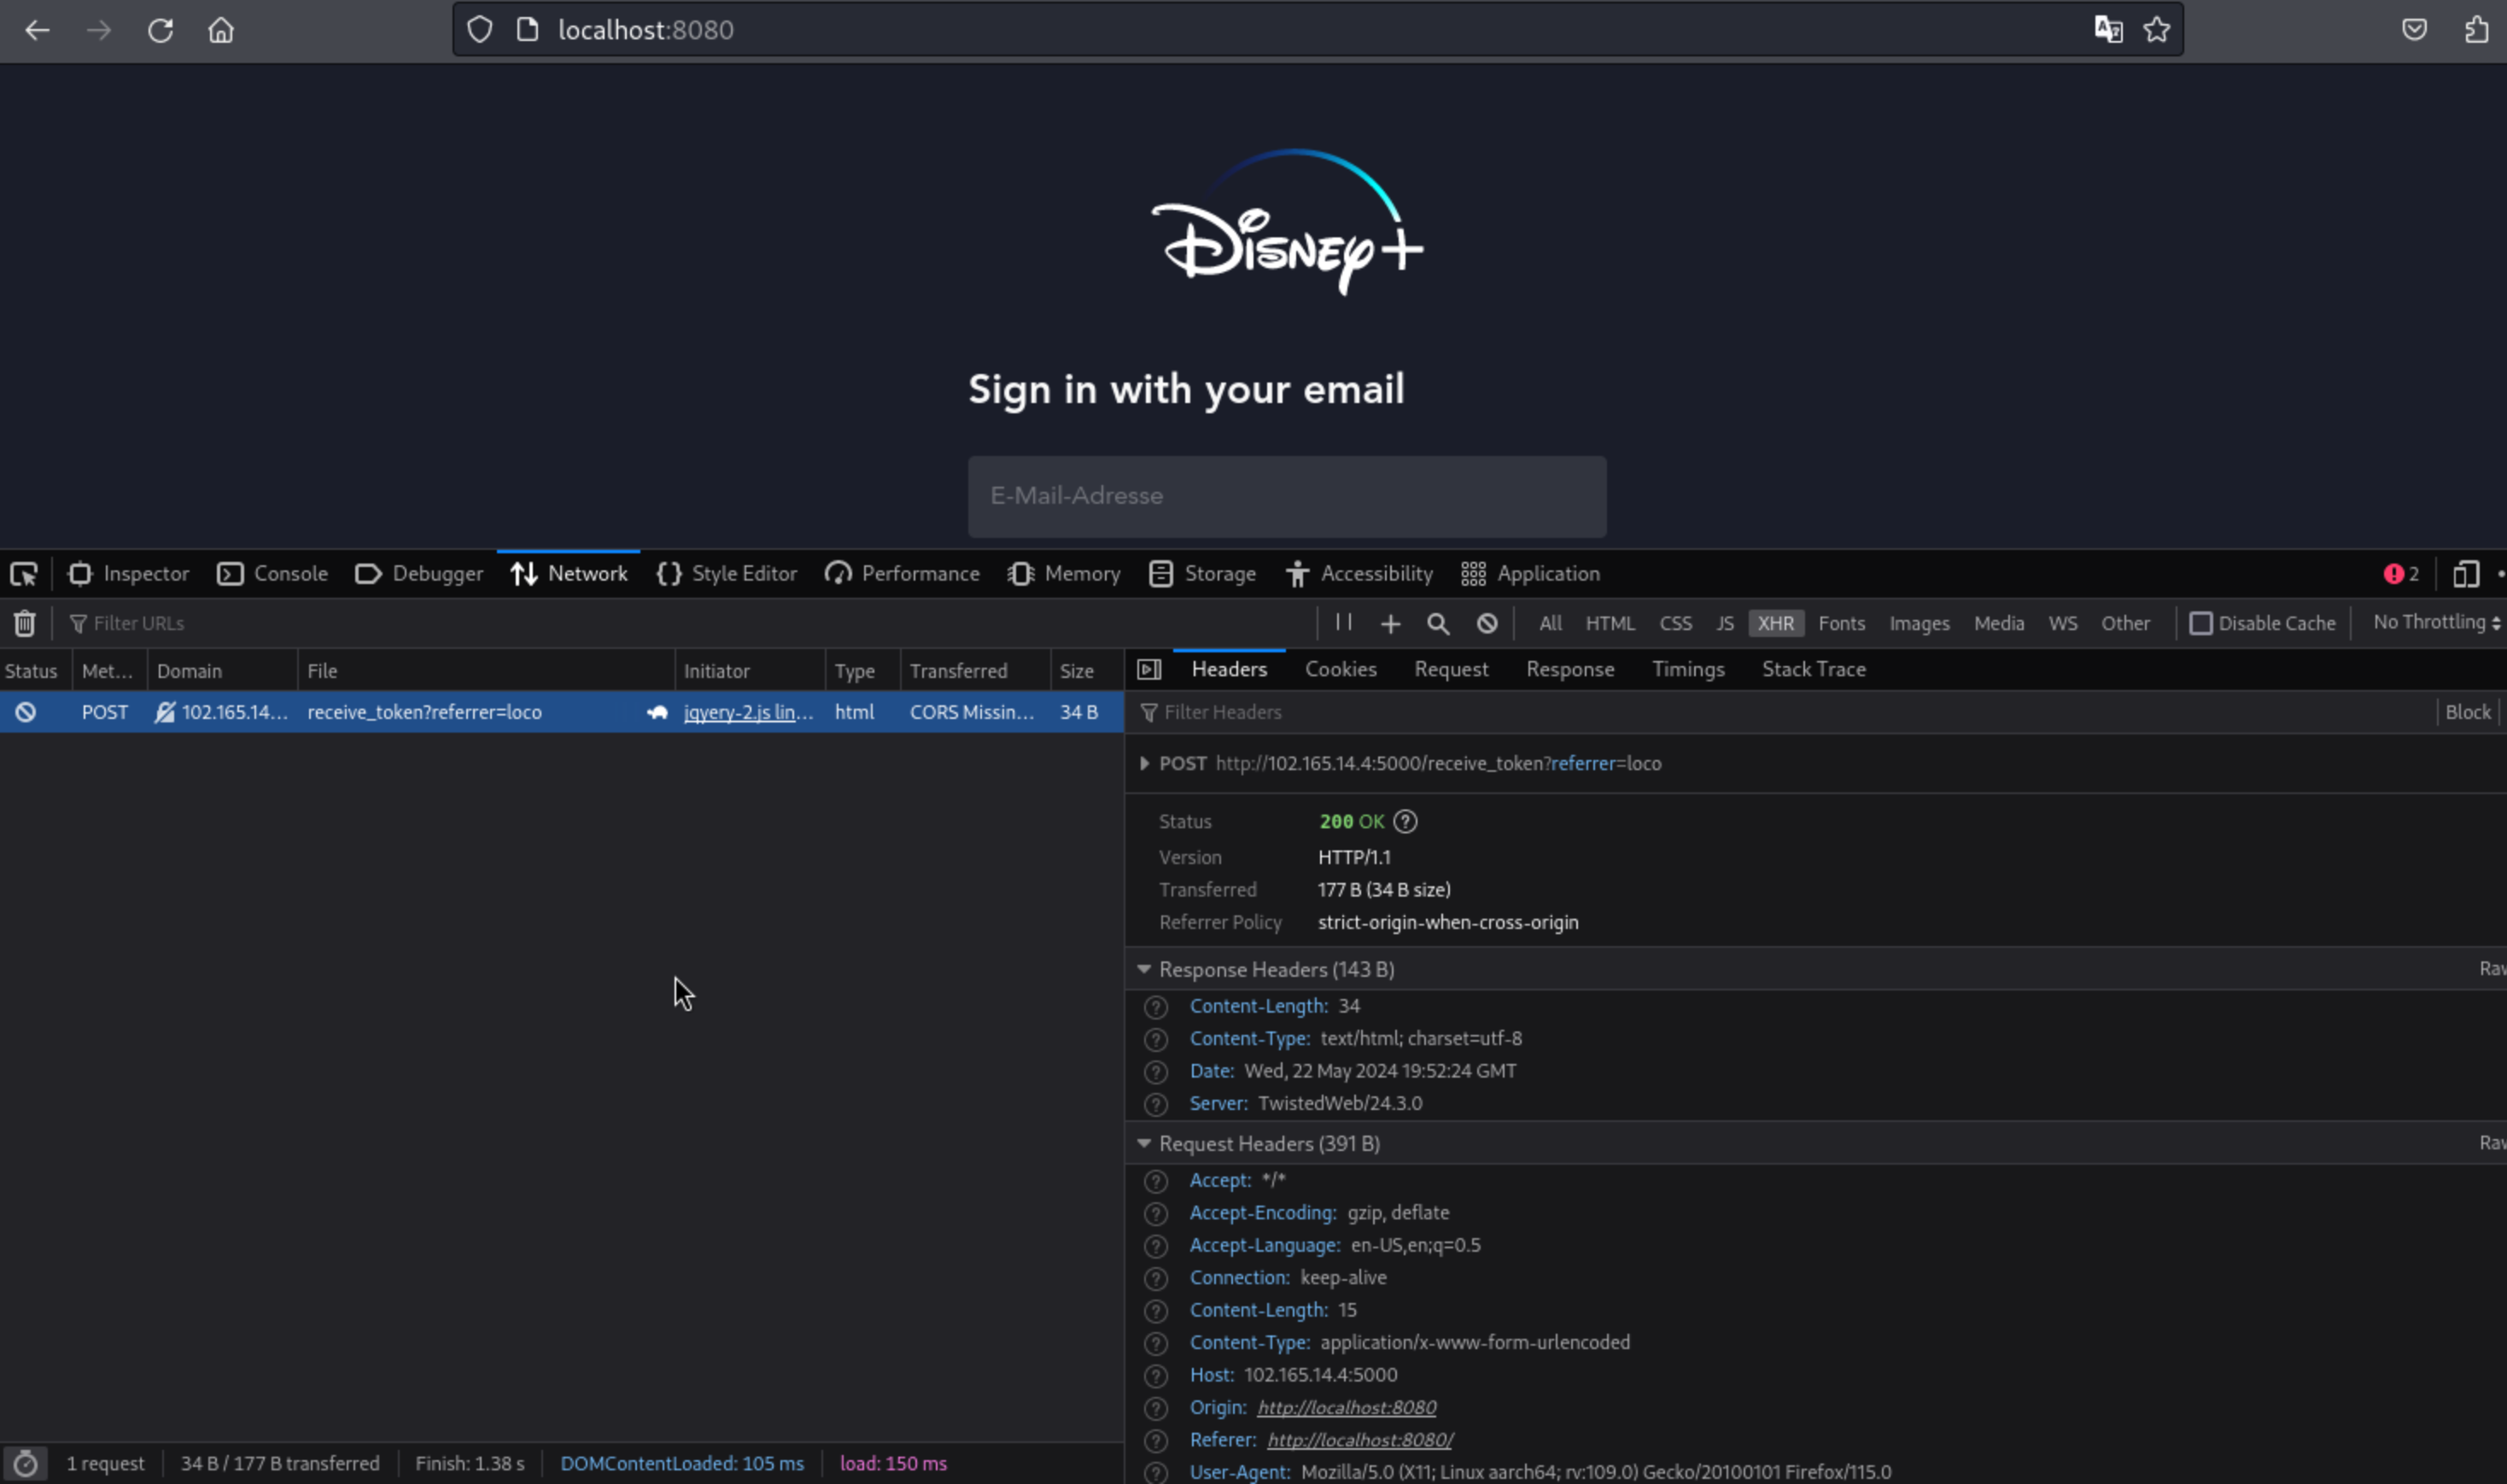The height and width of the screenshot is (1484, 2507).
Task: Open the browser home page icon
Action: pyautogui.click(x=221, y=30)
